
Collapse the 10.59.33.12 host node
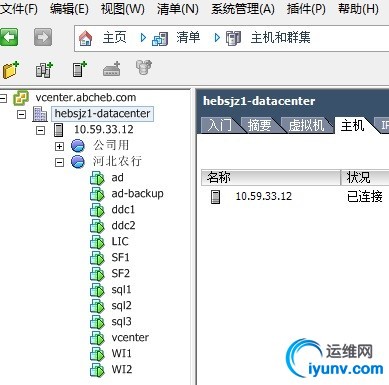coord(40,130)
